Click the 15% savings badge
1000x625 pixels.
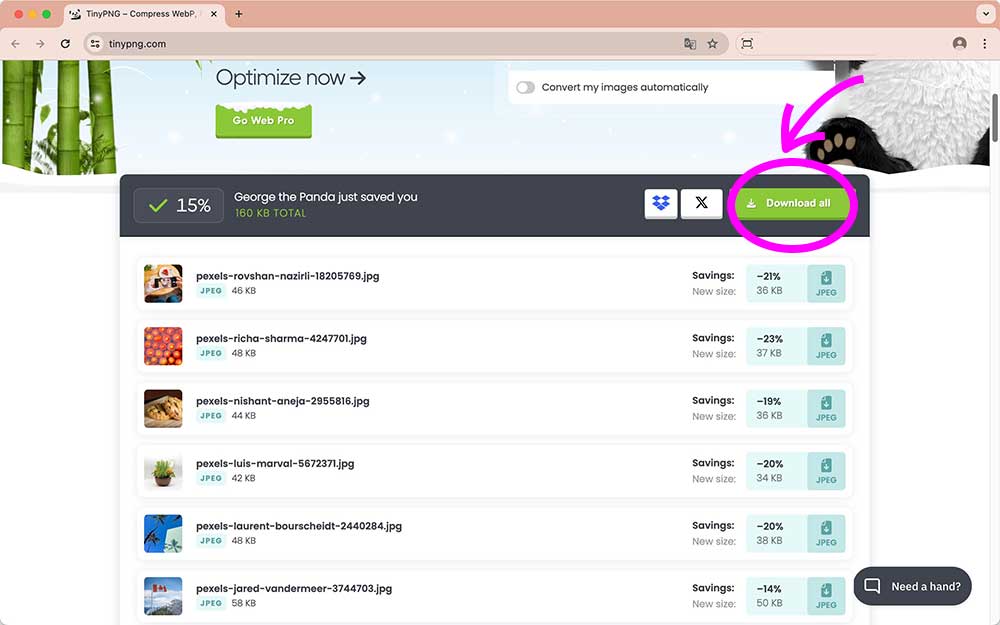click(x=179, y=205)
